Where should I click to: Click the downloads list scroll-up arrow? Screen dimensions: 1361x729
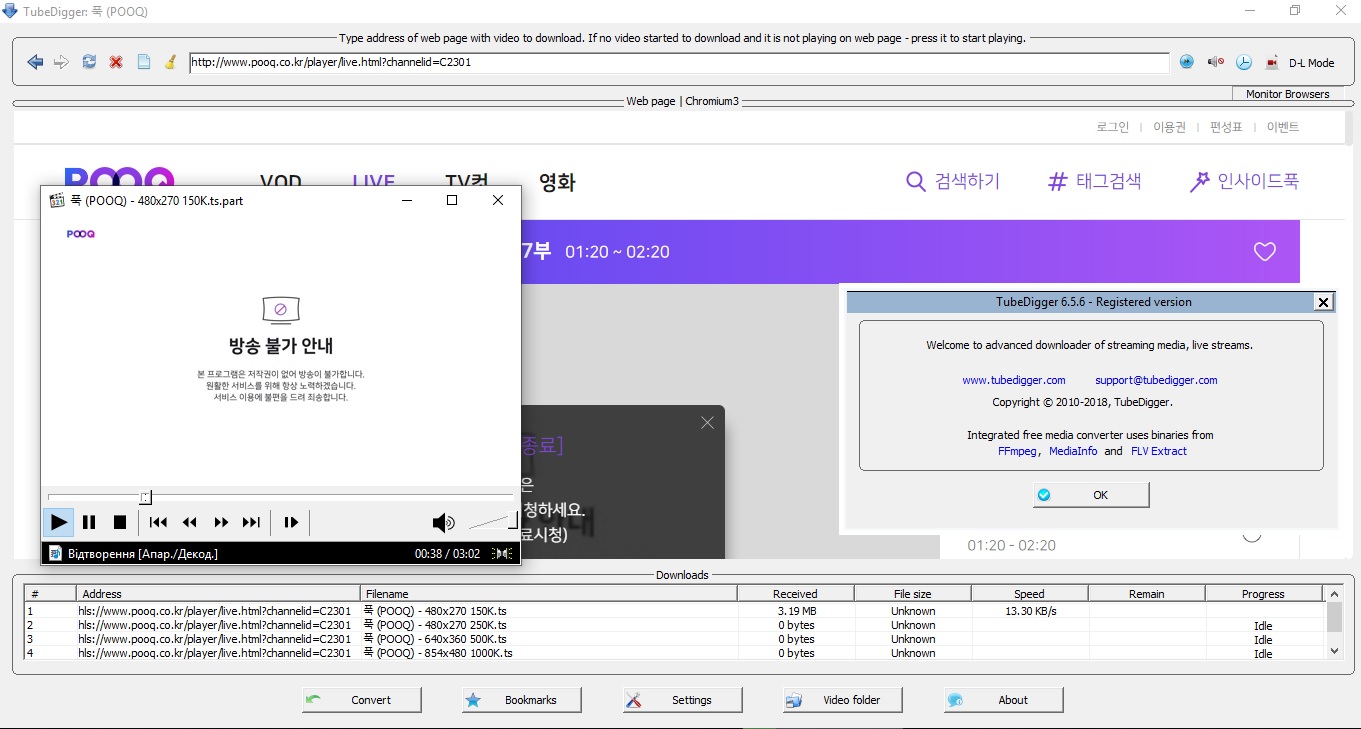point(1334,593)
